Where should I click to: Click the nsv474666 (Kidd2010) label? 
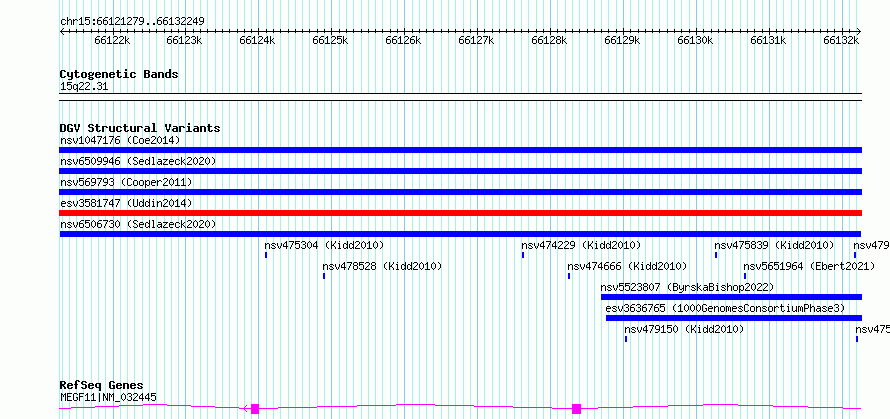pos(627,266)
